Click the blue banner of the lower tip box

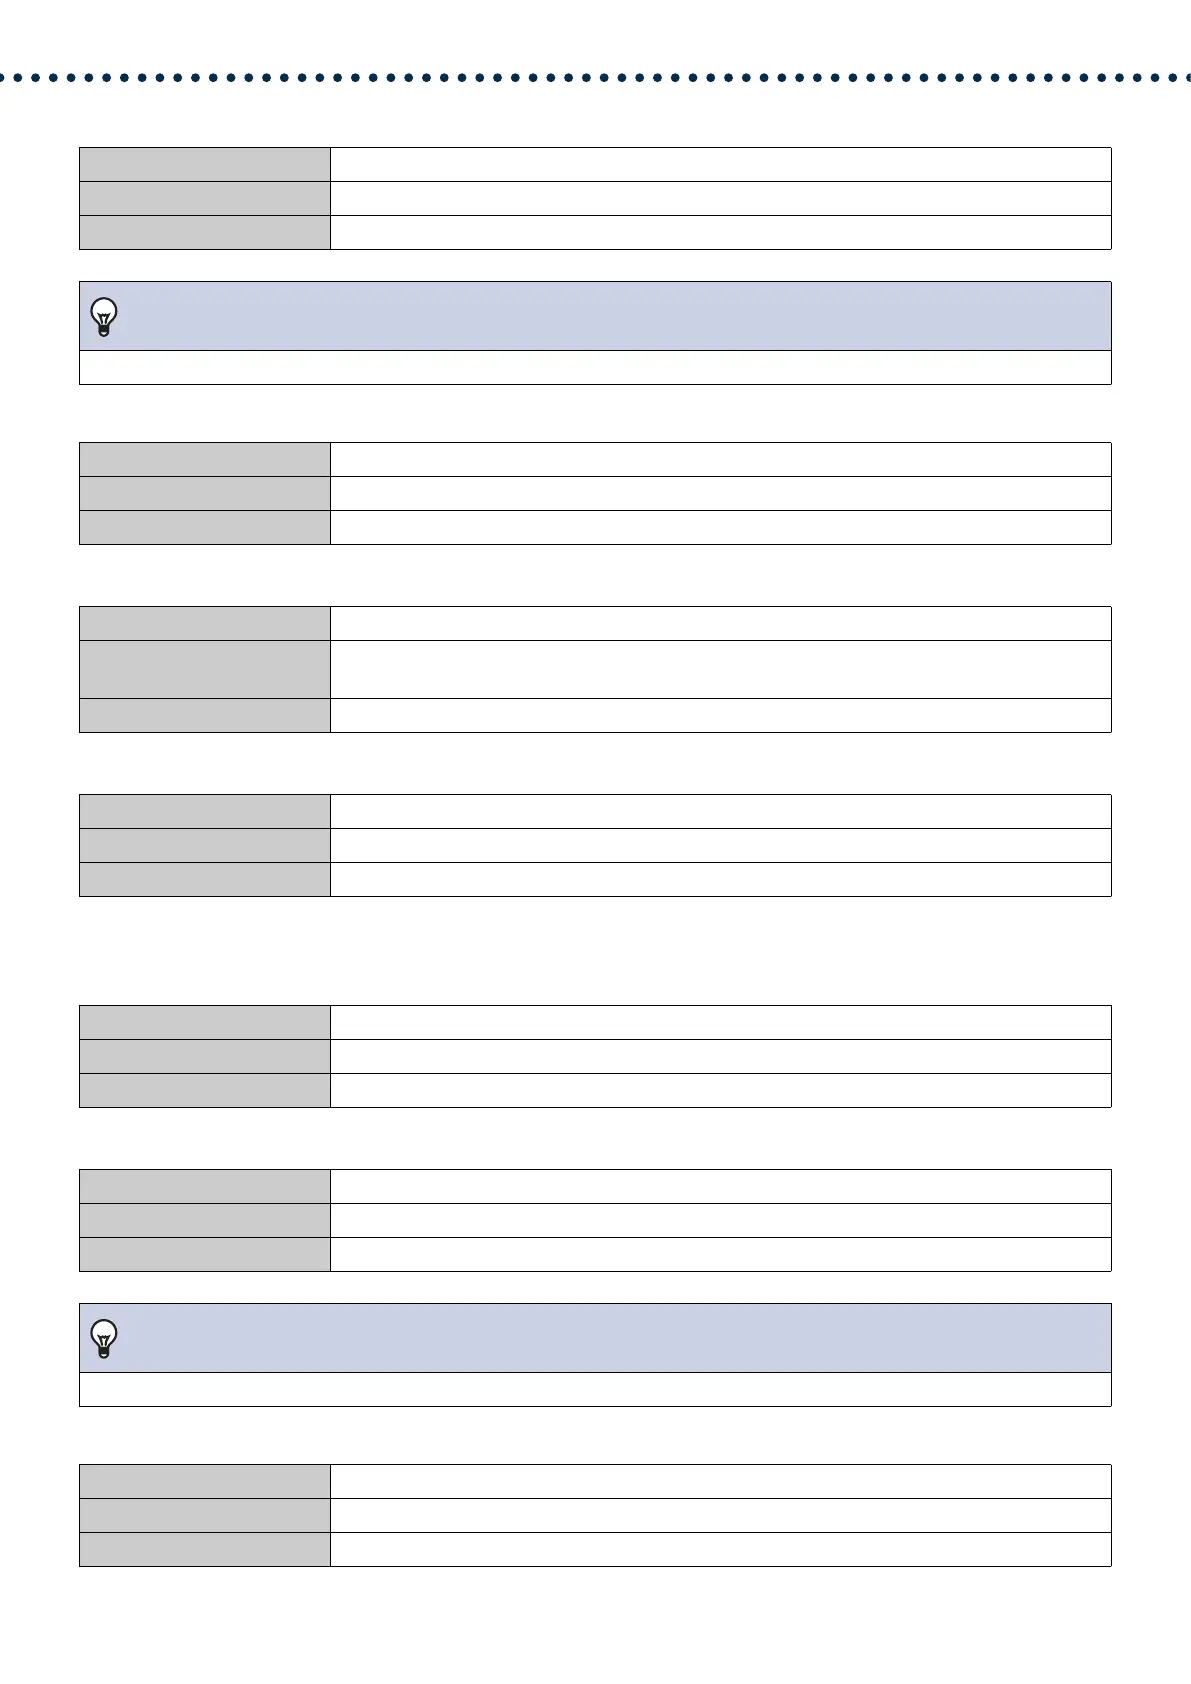point(595,1338)
